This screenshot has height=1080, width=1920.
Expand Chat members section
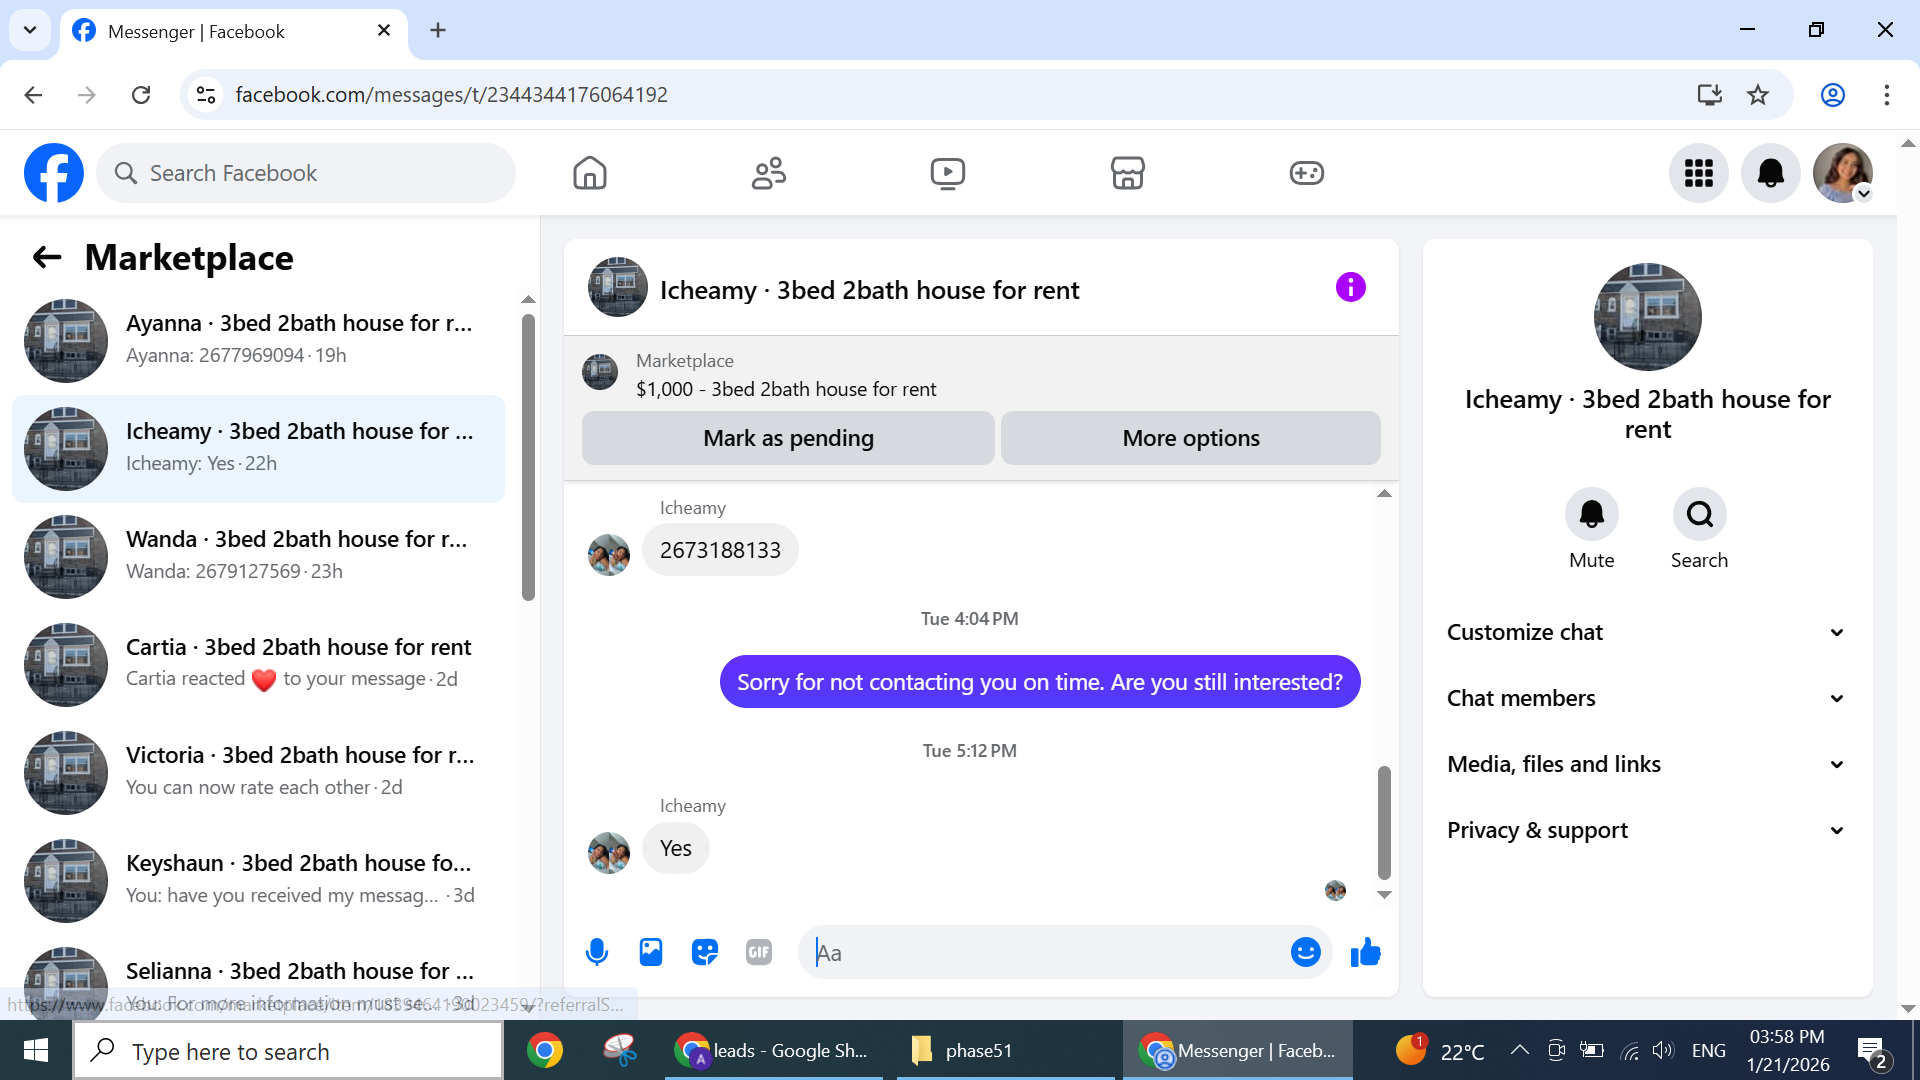(x=1647, y=698)
